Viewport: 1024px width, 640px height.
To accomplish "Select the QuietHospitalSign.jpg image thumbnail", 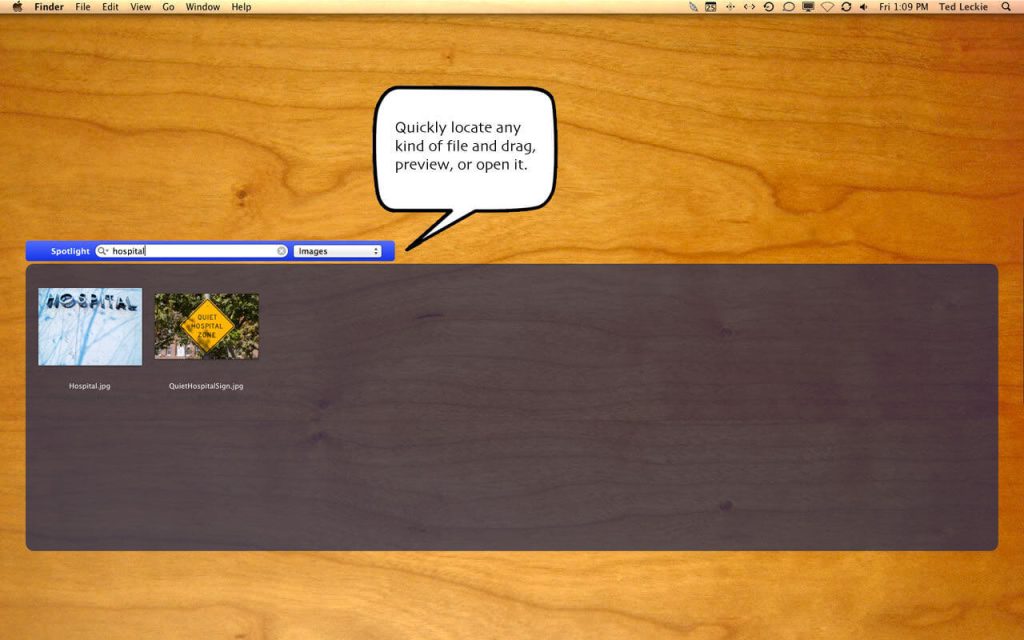I will point(206,326).
